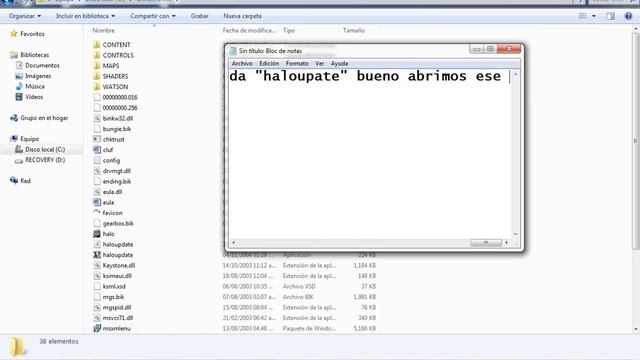The height and width of the screenshot is (360, 640).
Task: Click the Red network icon
Action: tap(14, 180)
